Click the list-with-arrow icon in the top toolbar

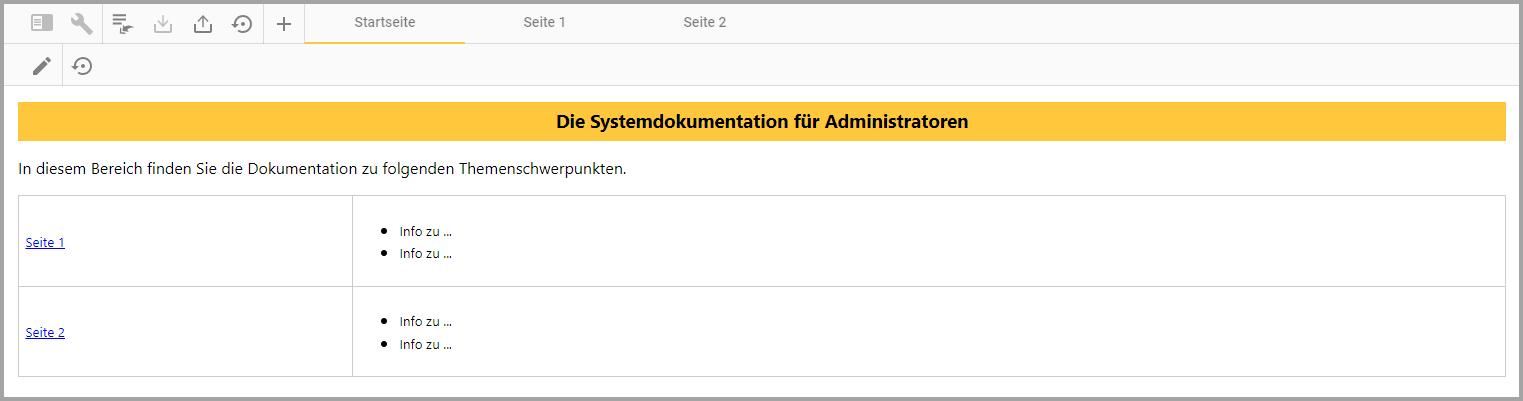(123, 23)
